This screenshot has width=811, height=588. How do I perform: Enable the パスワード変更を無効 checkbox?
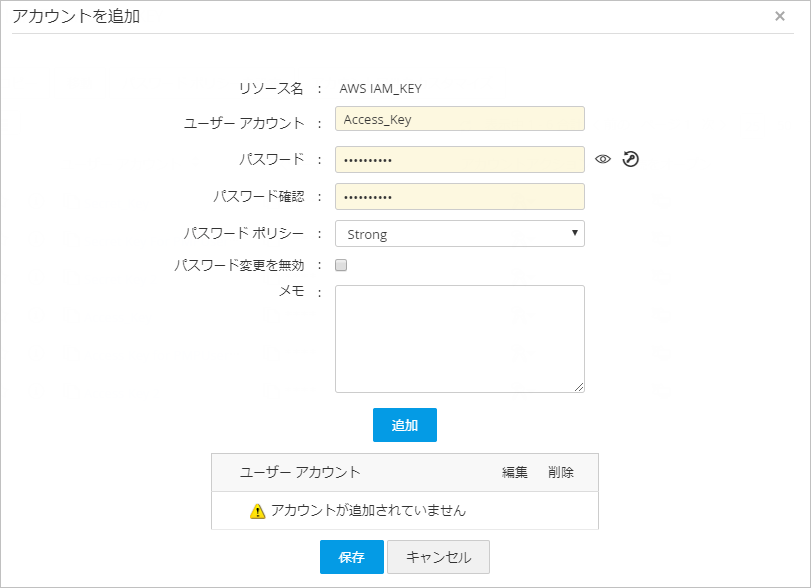tap(341, 266)
